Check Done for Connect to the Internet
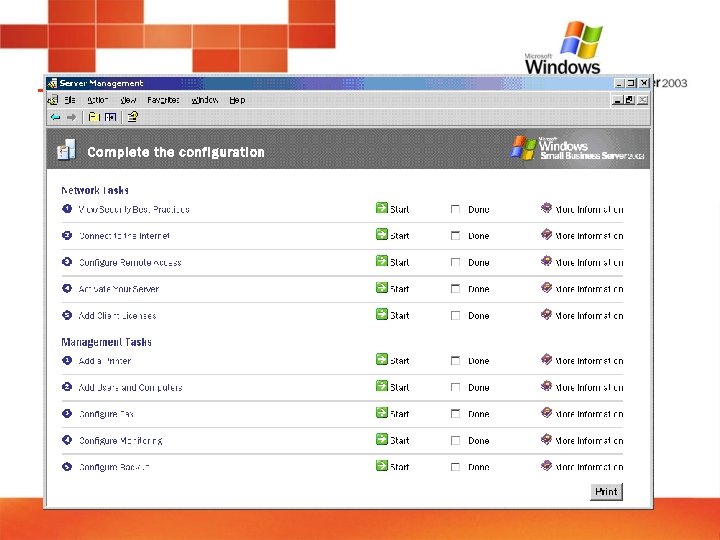Screen dimensions: 720x540 coord(455,236)
